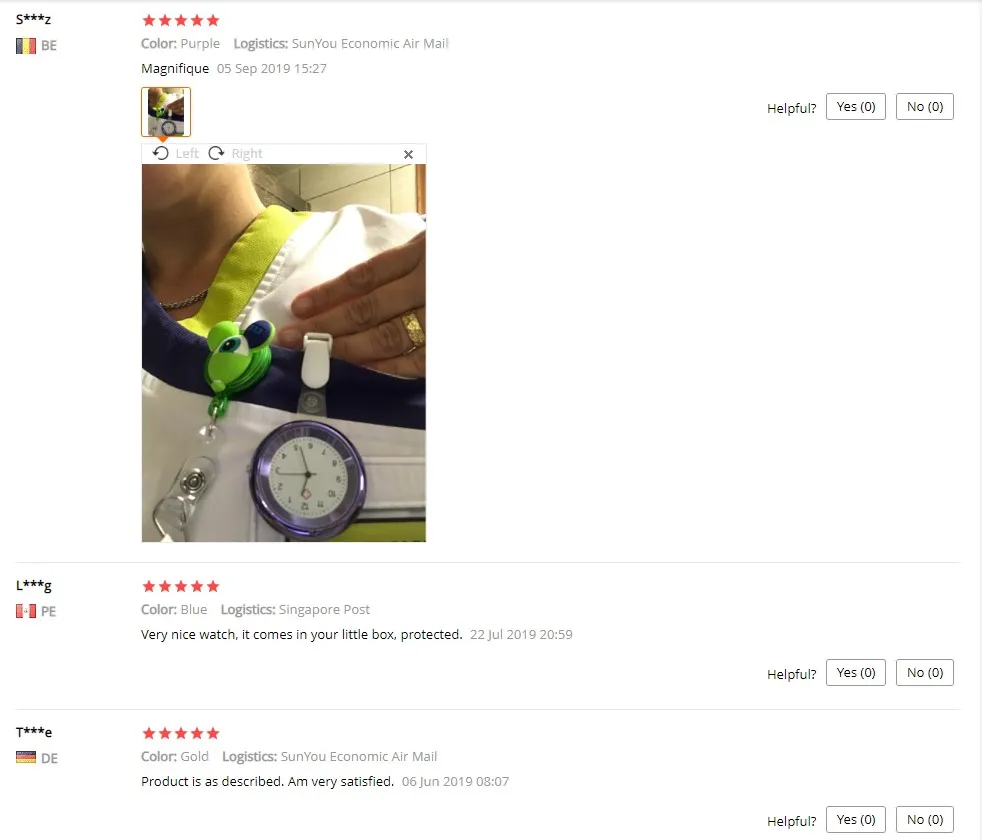Vote No on the Product is as described review
The width and height of the screenshot is (982, 840).
click(x=924, y=819)
